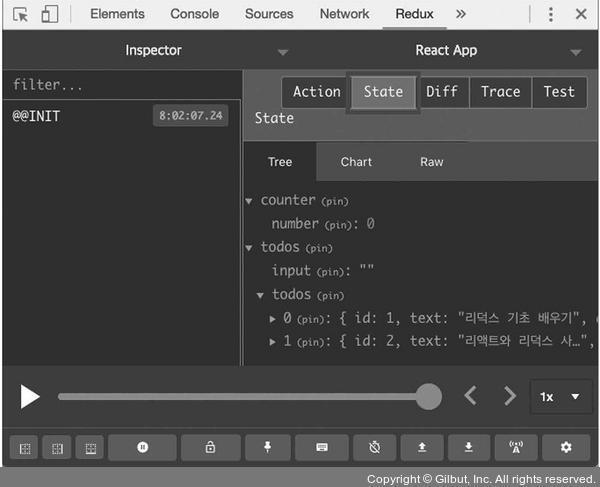The height and width of the screenshot is (487, 600).
Task: Pause recording of actions
Action: [x=142, y=447]
